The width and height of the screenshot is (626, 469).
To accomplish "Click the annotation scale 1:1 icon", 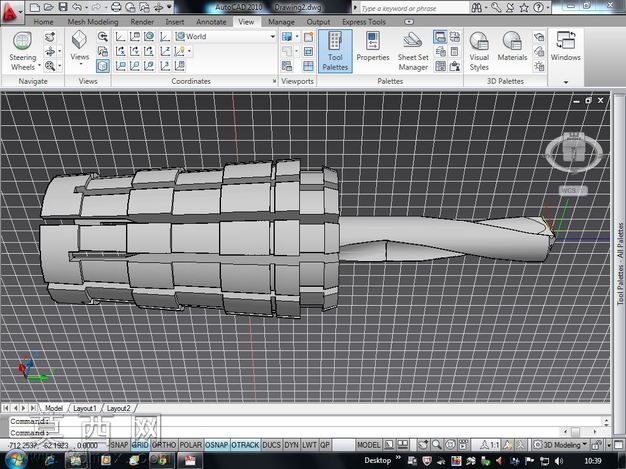I will pos(489,445).
